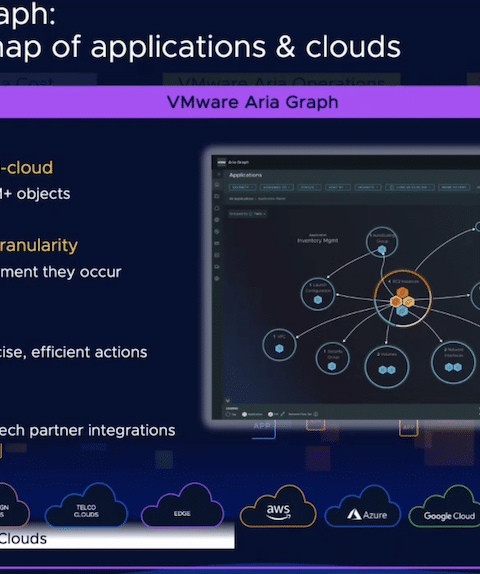
Task: Open the time range dropdown with refresh icon
Action: 410,187
